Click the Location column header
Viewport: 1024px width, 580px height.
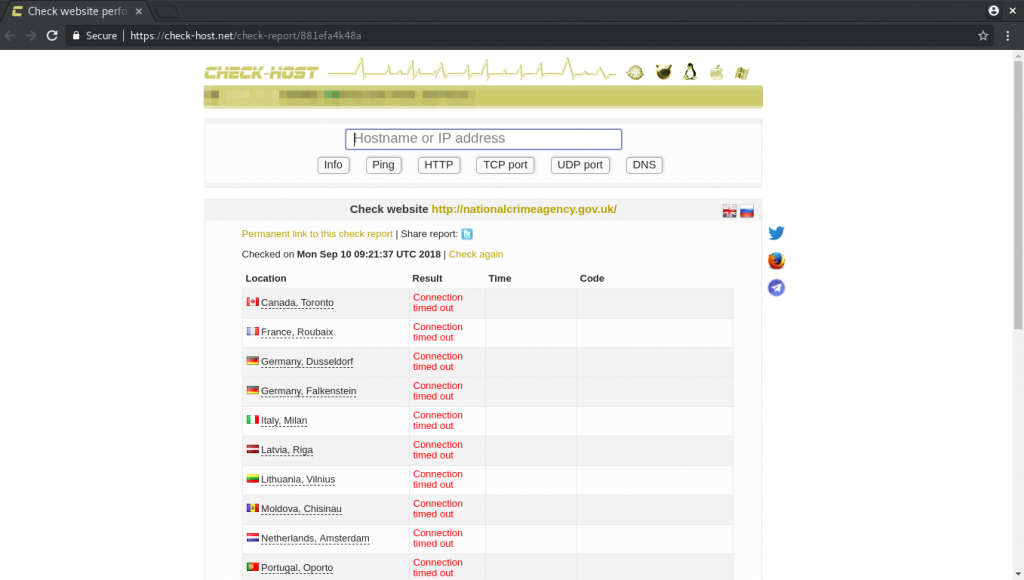[266, 278]
